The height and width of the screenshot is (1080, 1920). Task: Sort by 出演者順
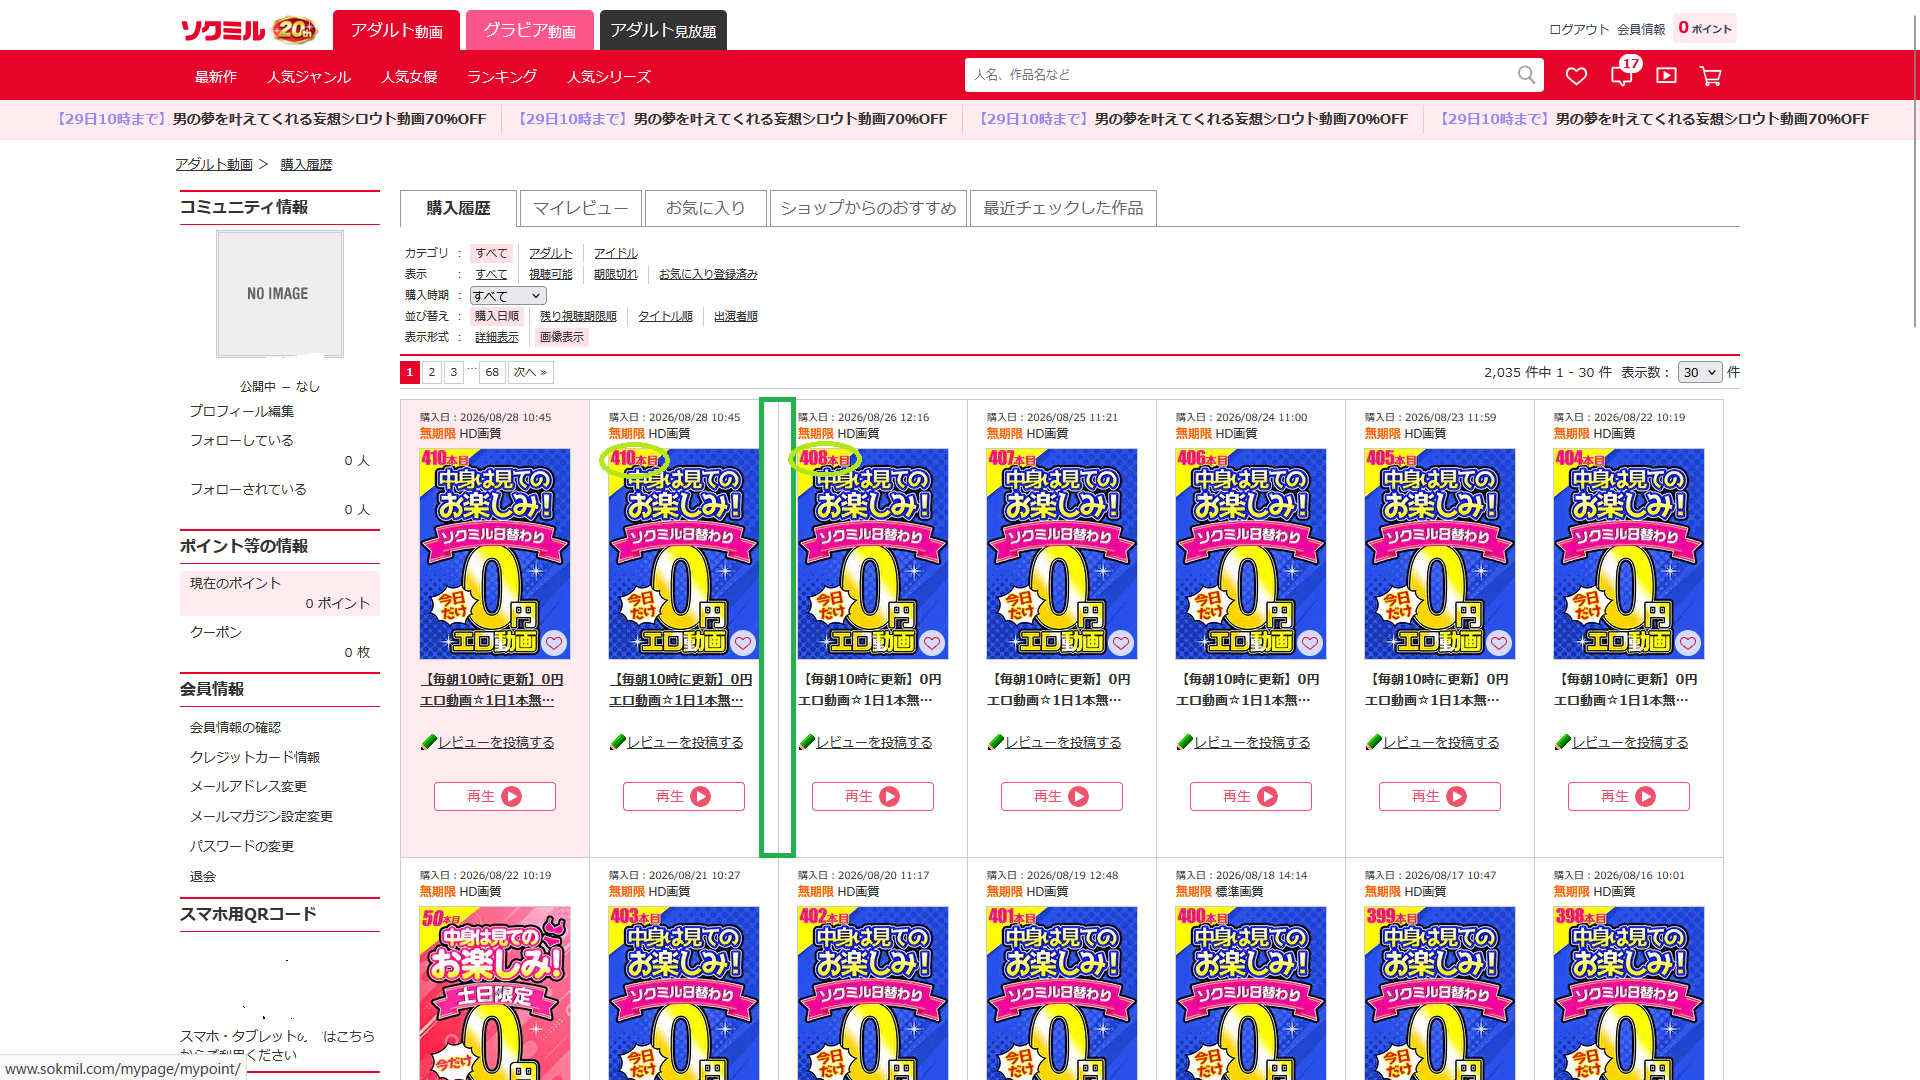736,316
